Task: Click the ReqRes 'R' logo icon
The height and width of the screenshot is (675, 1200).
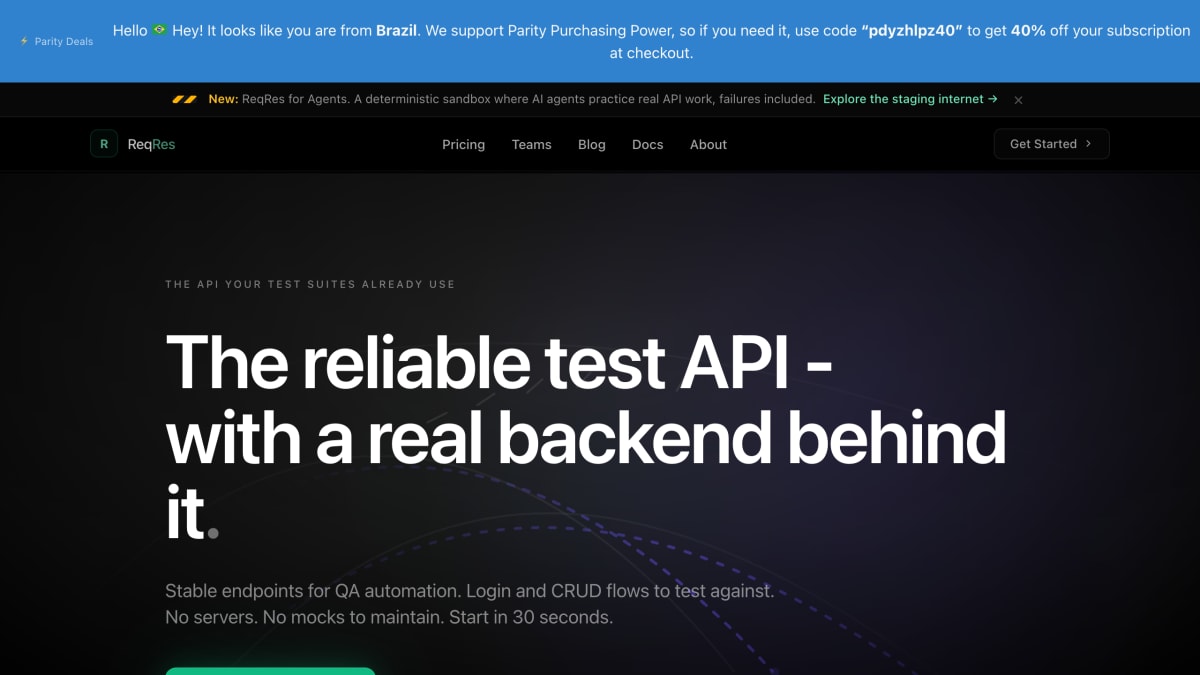Action: 104,144
